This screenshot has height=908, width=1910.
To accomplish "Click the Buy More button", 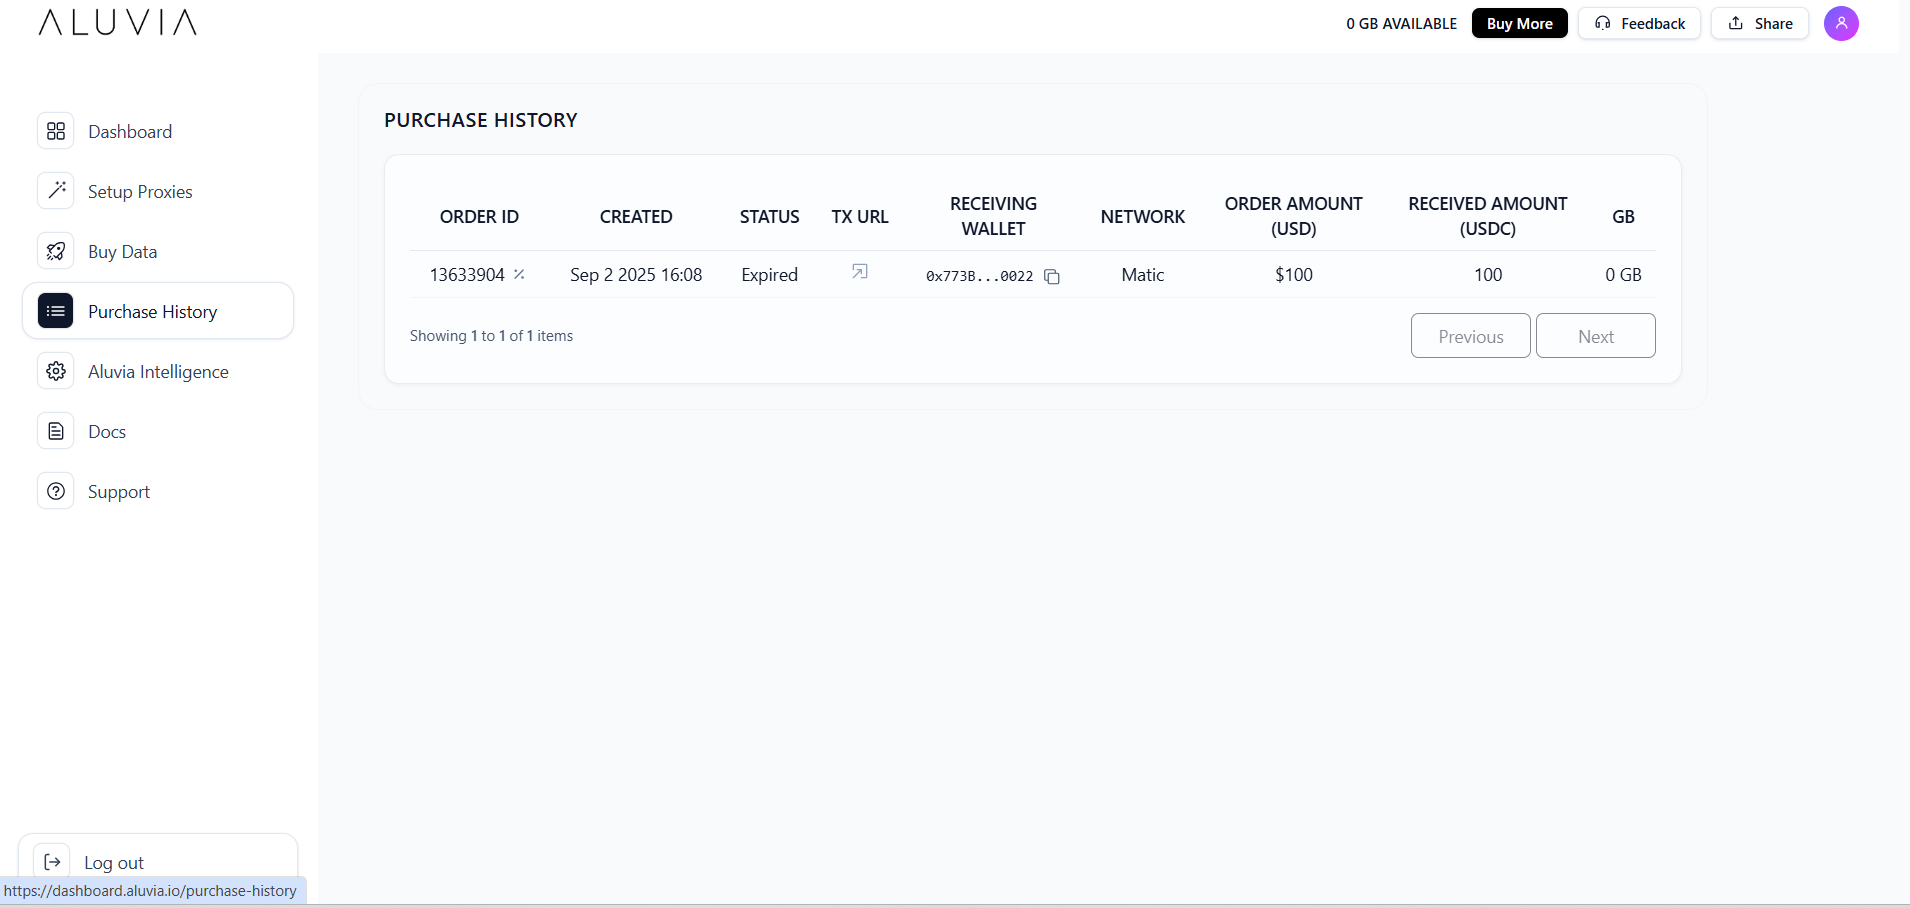I will click(x=1518, y=23).
